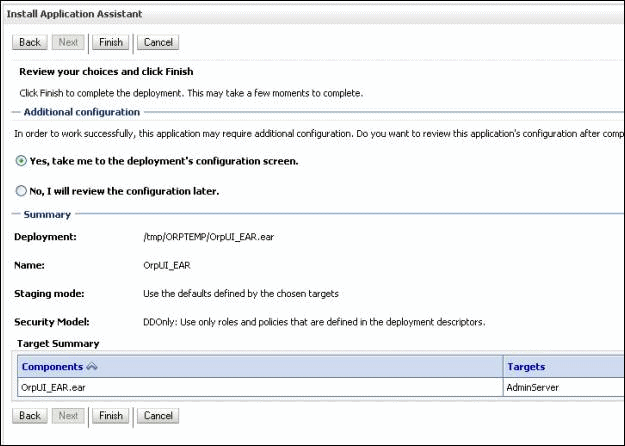Sort table by Targets column header
Image resolution: width=625 pixels, height=446 pixels.
coord(526,367)
